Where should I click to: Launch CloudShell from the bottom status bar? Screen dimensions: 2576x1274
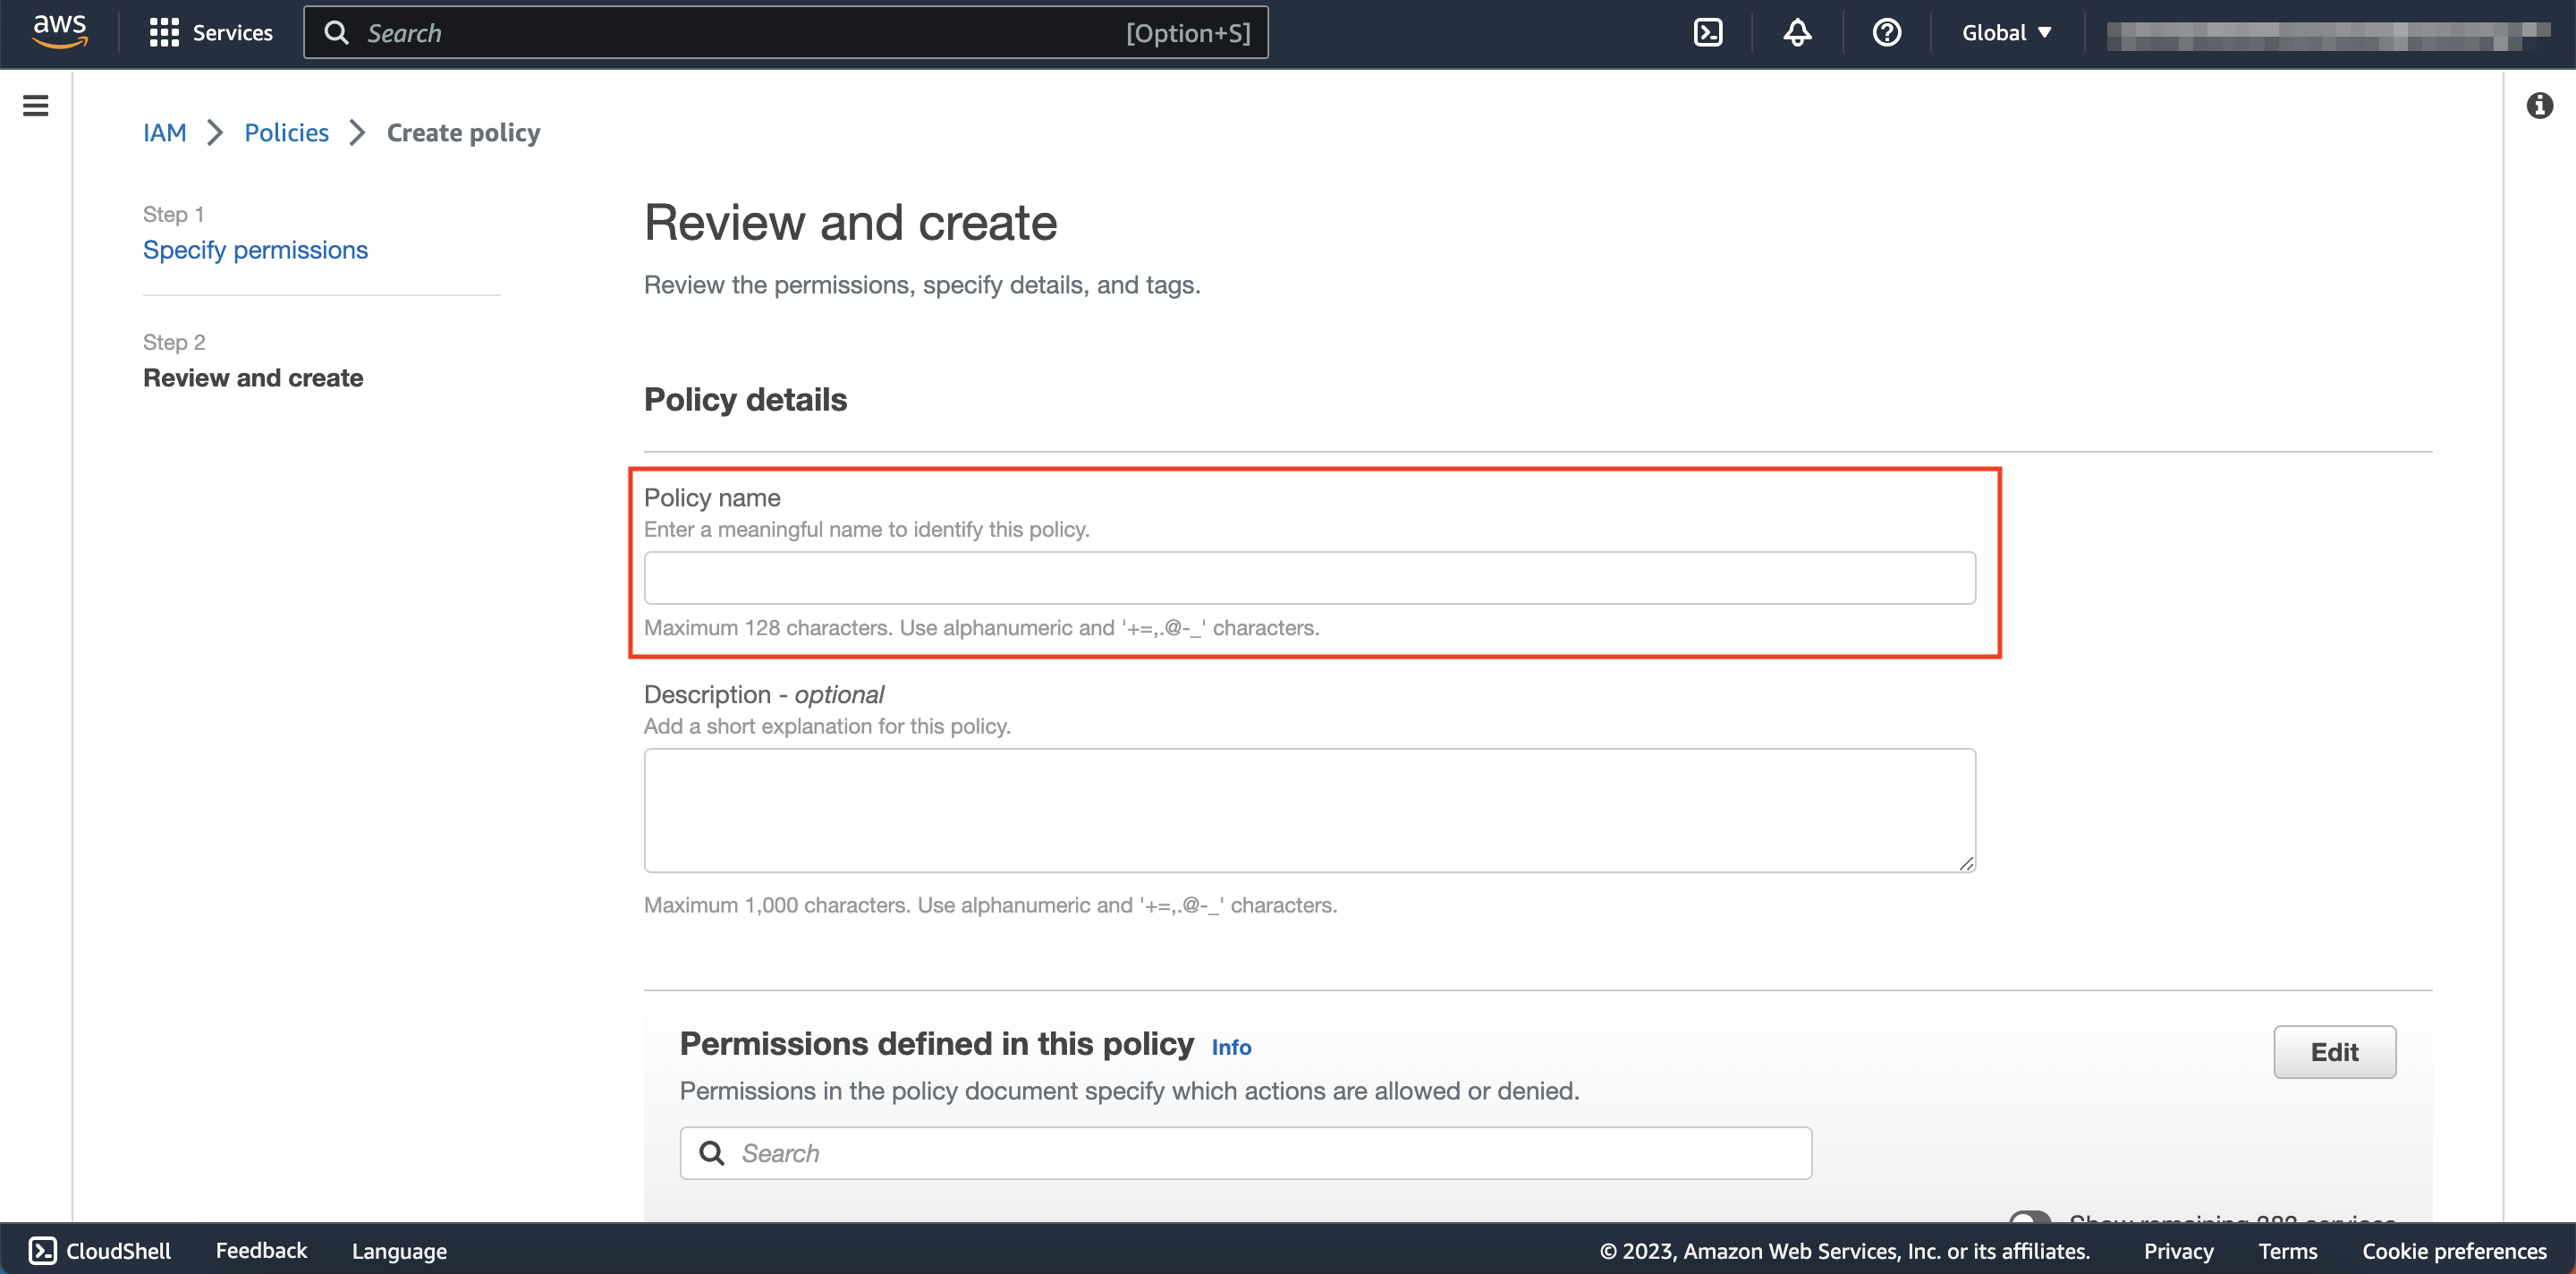click(98, 1250)
